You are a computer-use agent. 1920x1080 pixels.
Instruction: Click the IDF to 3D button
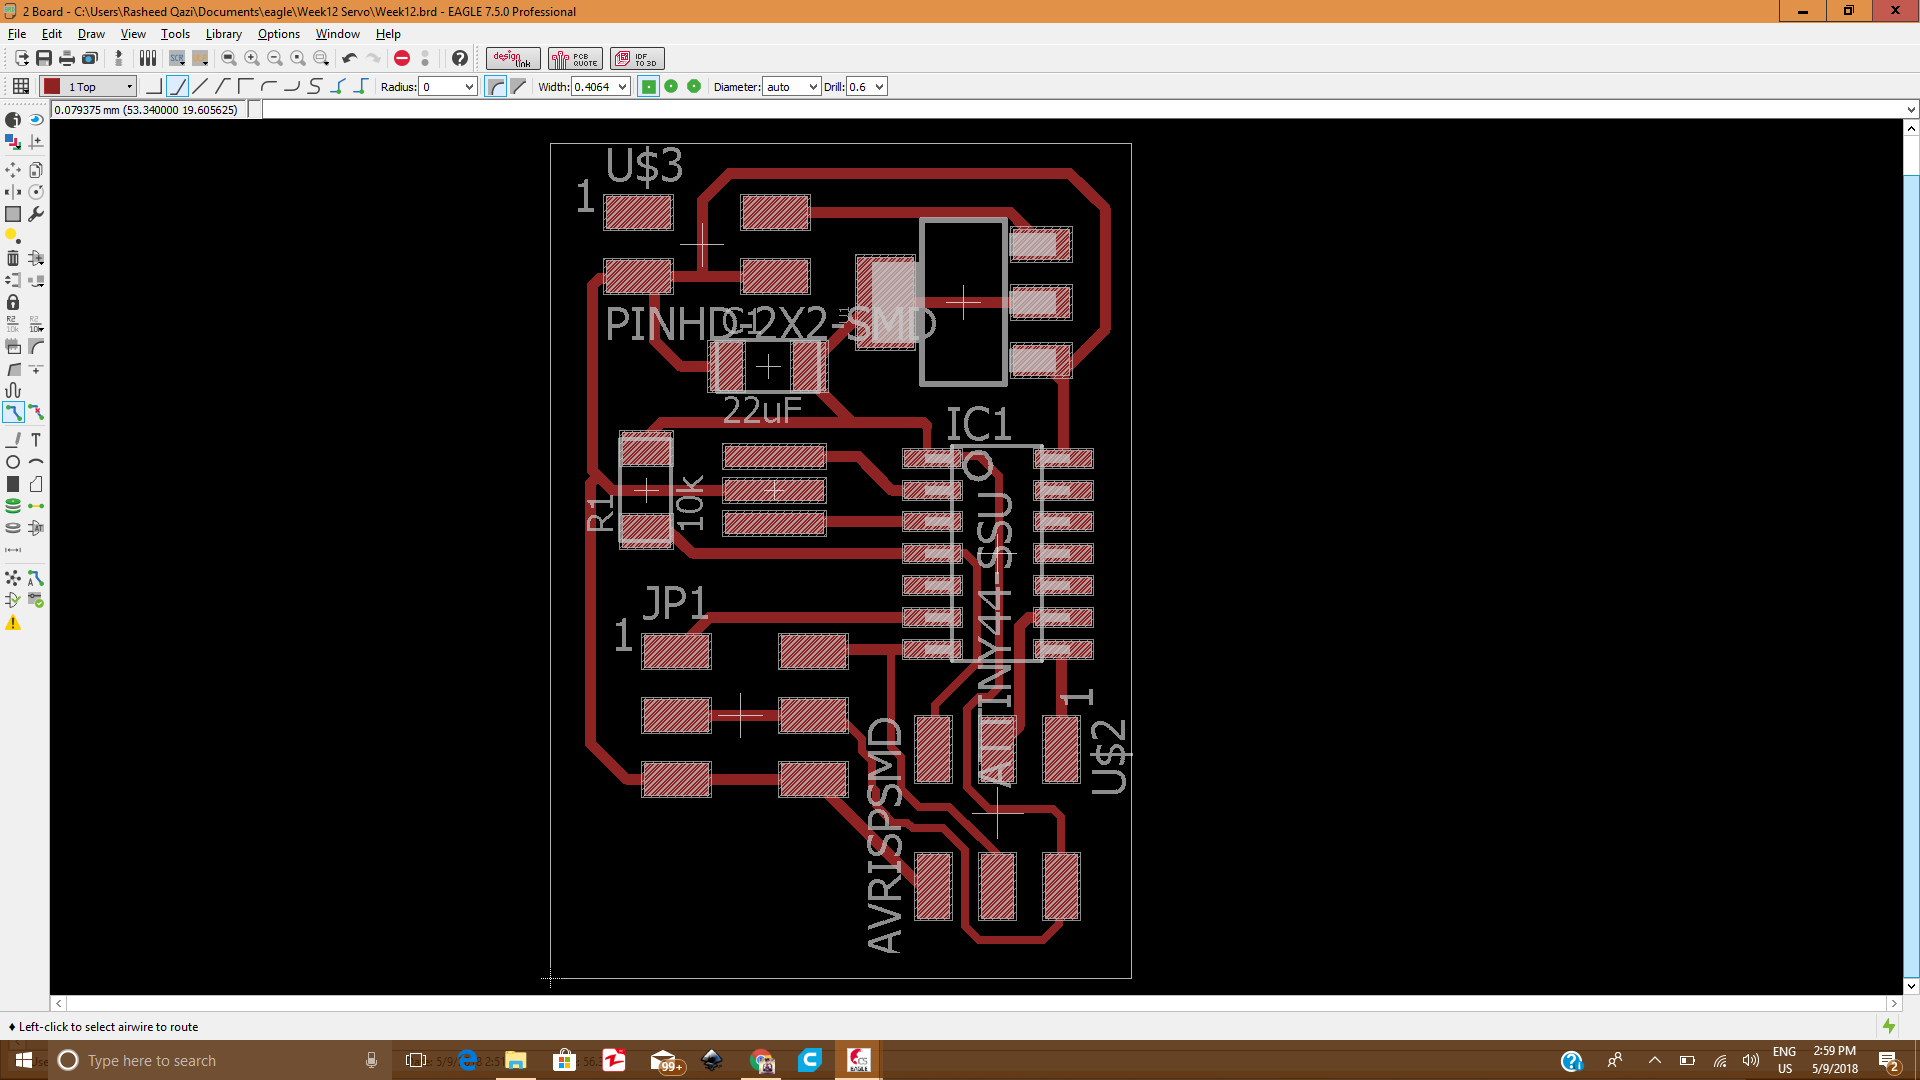click(x=637, y=59)
